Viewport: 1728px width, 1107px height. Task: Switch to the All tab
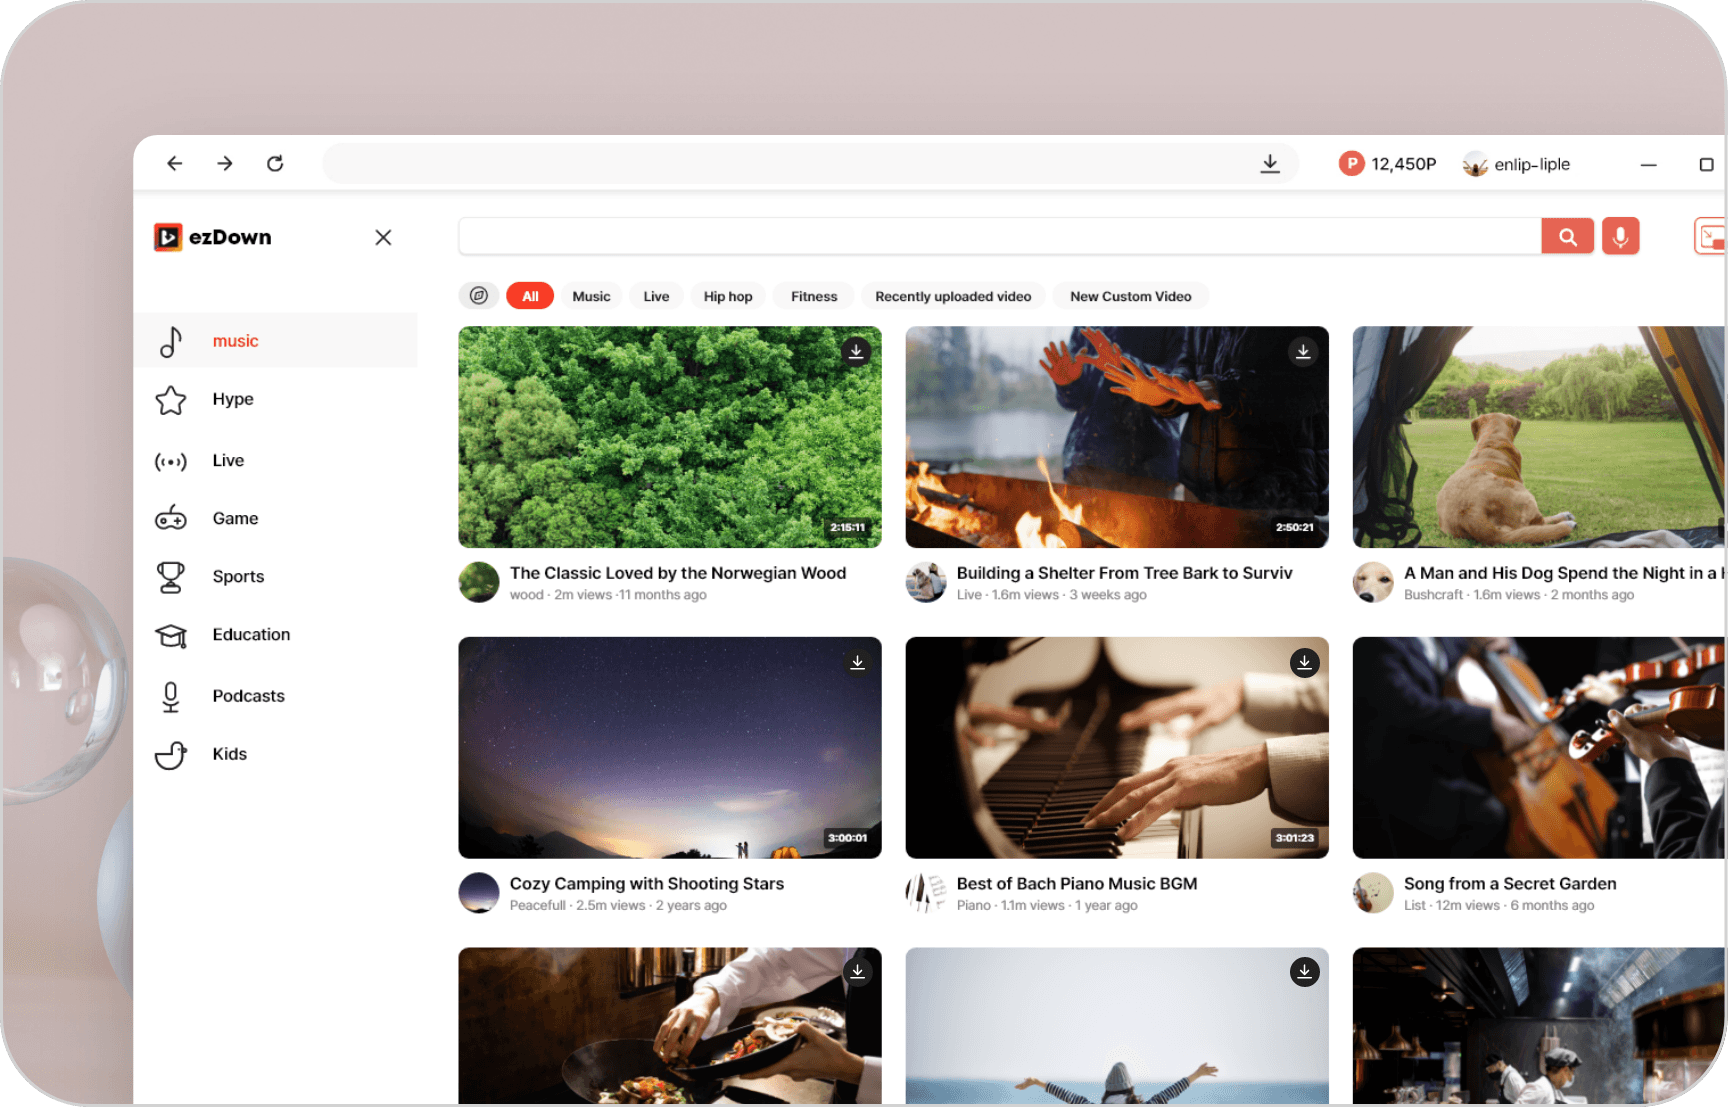pyautogui.click(x=530, y=295)
